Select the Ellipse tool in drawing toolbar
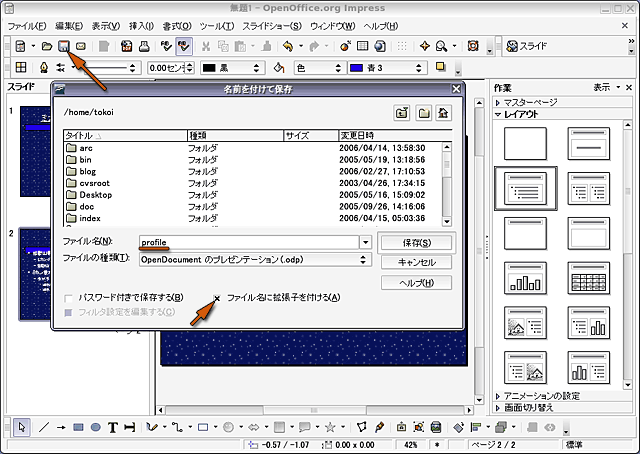The width and height of the screenshot is (640, 454). (x=95, y=427)
